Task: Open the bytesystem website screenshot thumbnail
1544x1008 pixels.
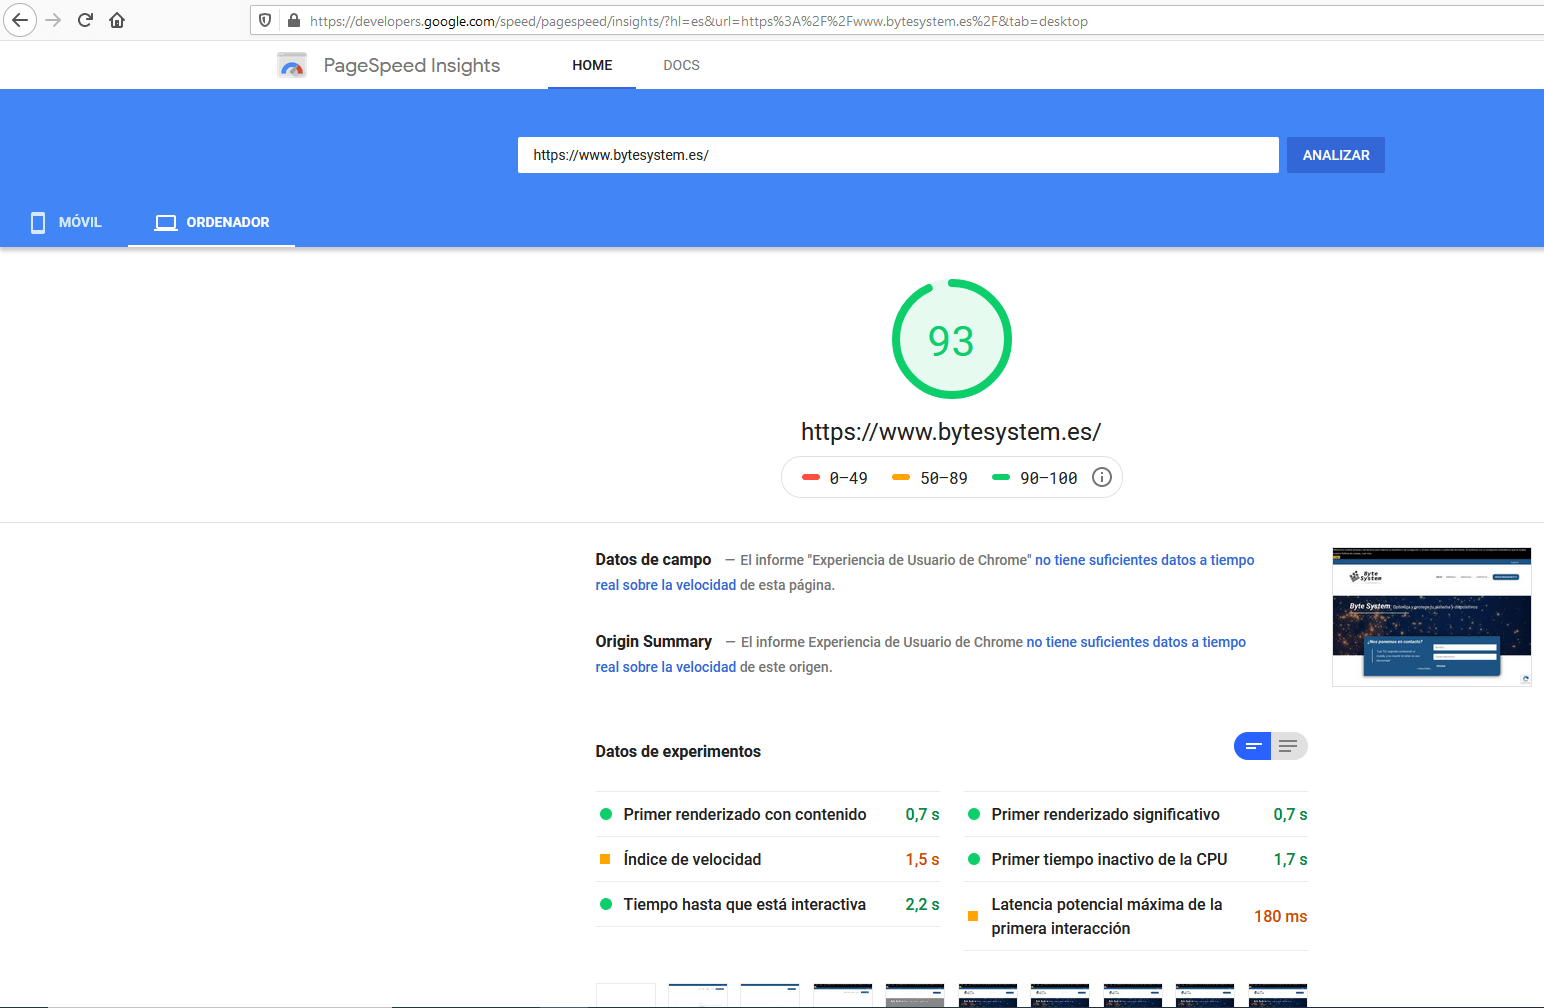Action: 1431,617
